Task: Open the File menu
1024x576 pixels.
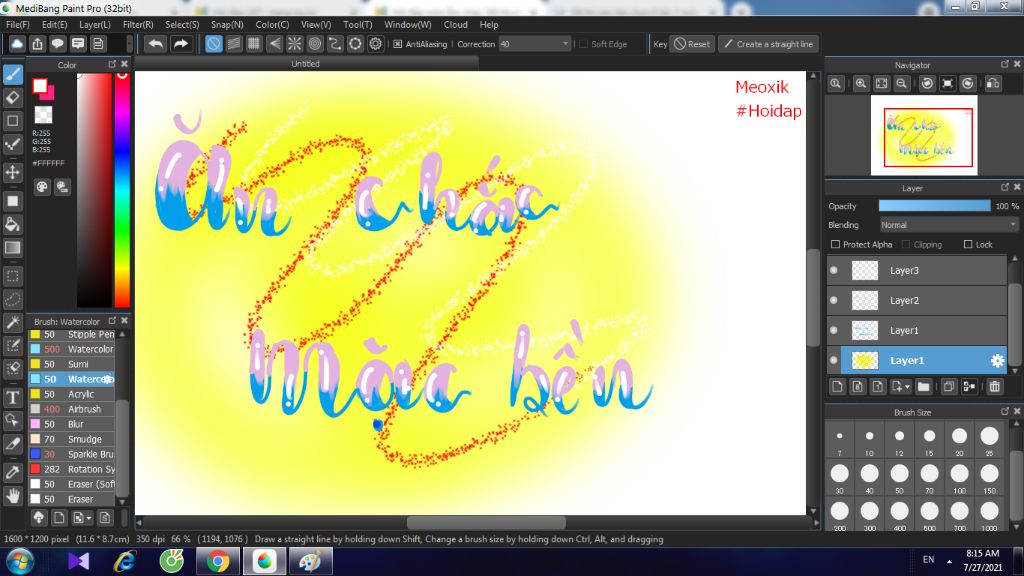Action: pos(18,24)
